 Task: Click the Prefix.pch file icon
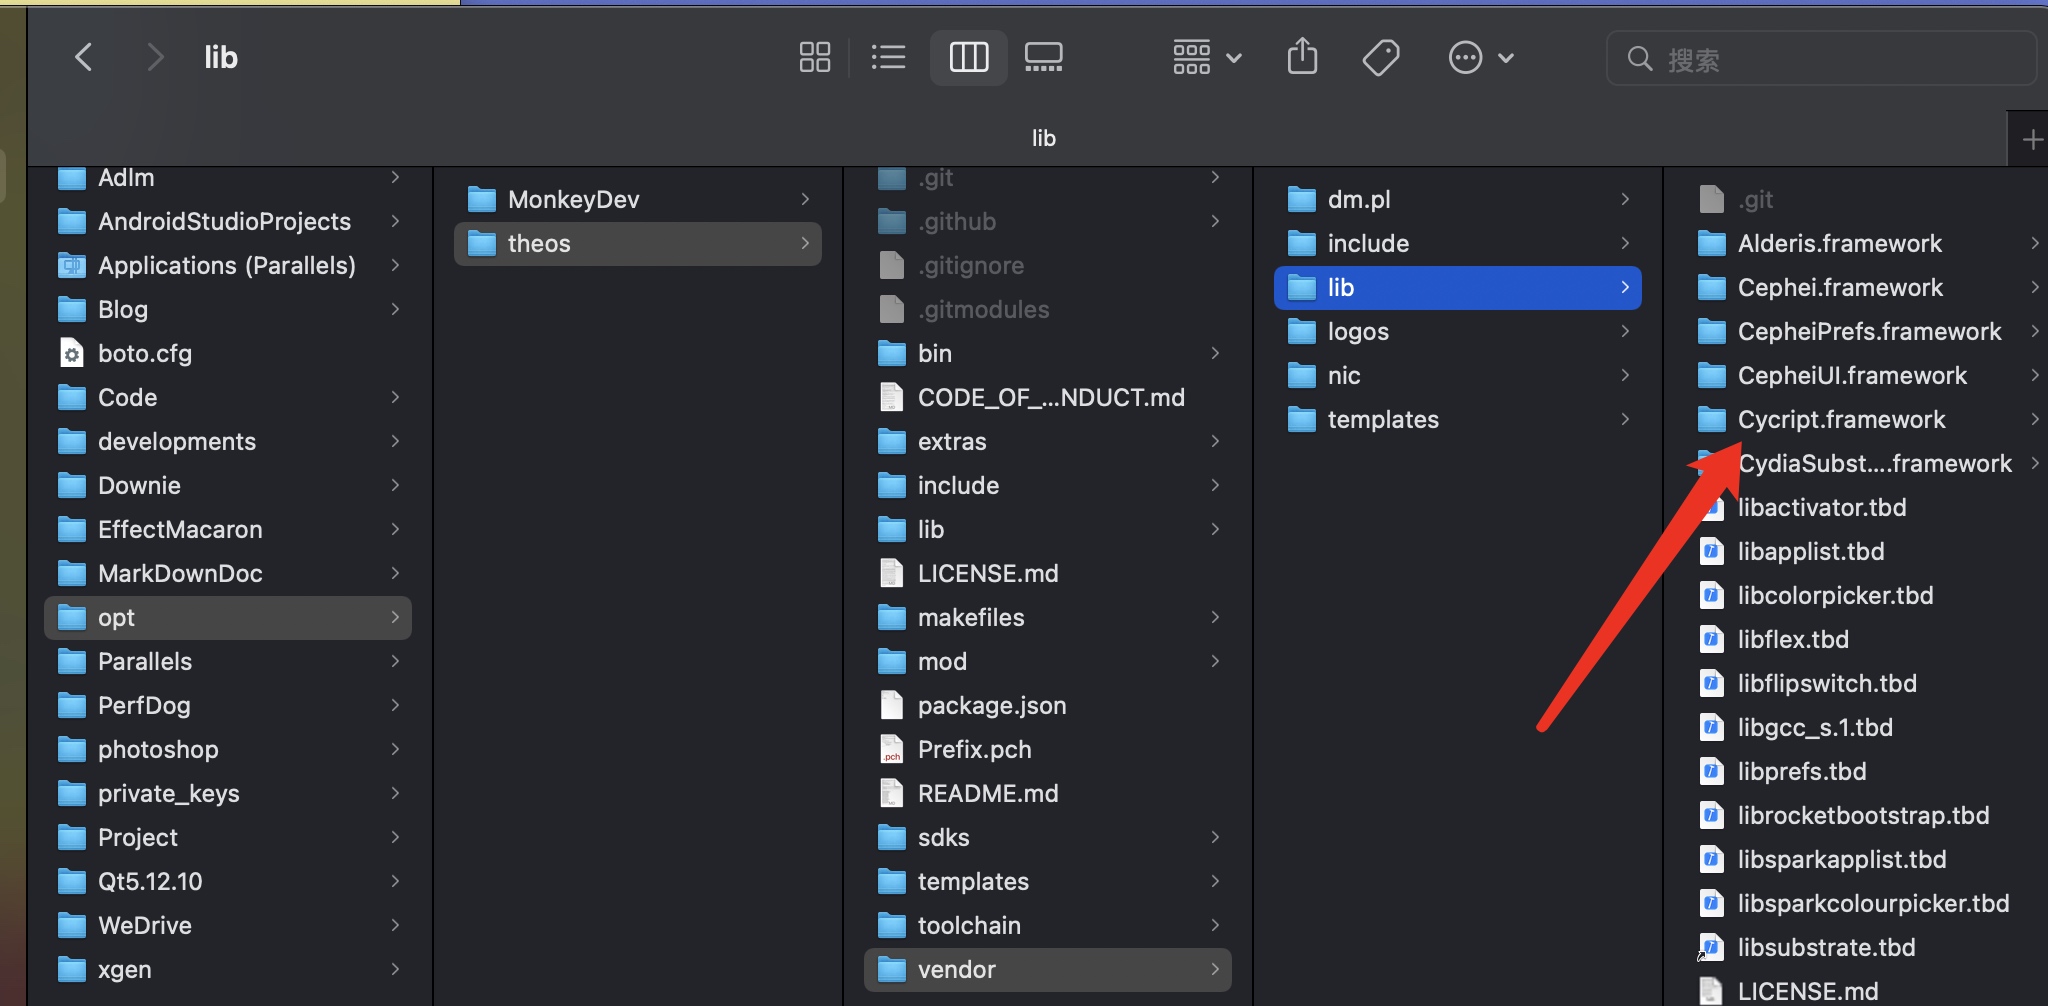[892, 749]
